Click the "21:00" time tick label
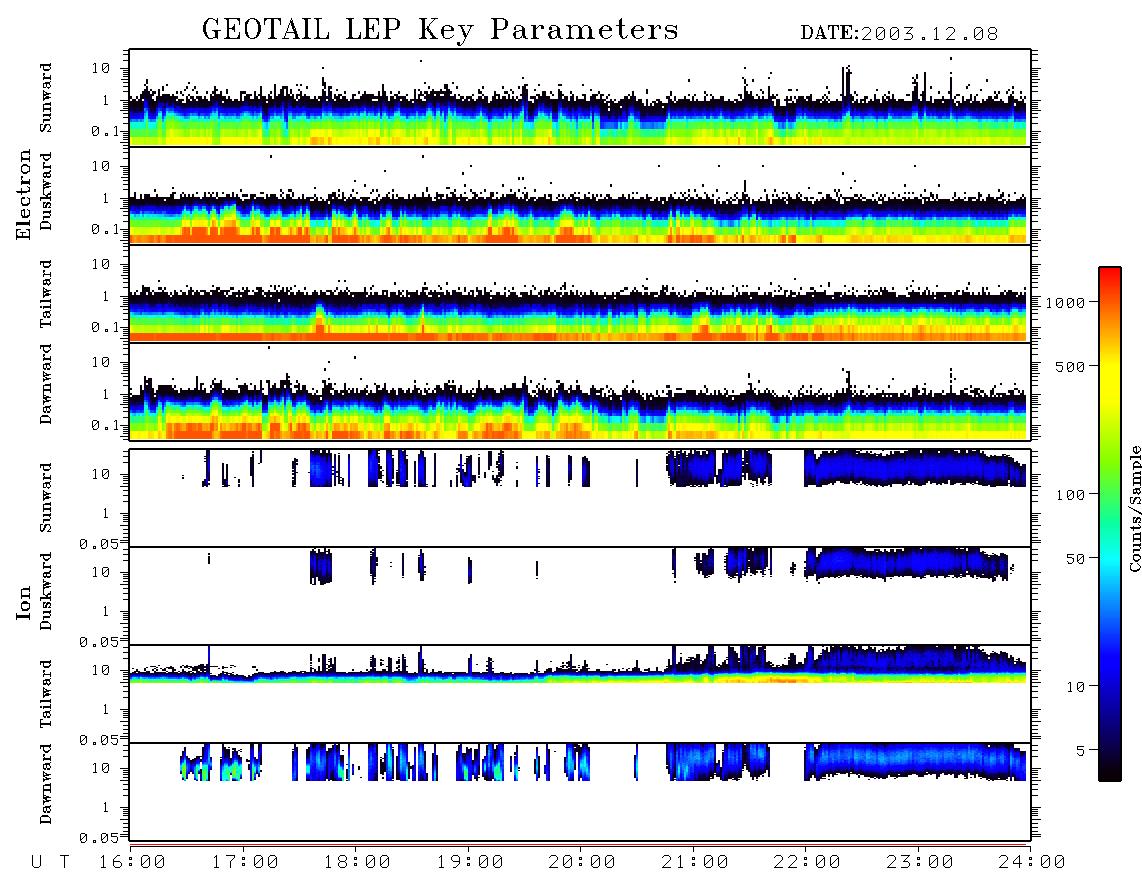1142x880 pixels. point(696,862)
